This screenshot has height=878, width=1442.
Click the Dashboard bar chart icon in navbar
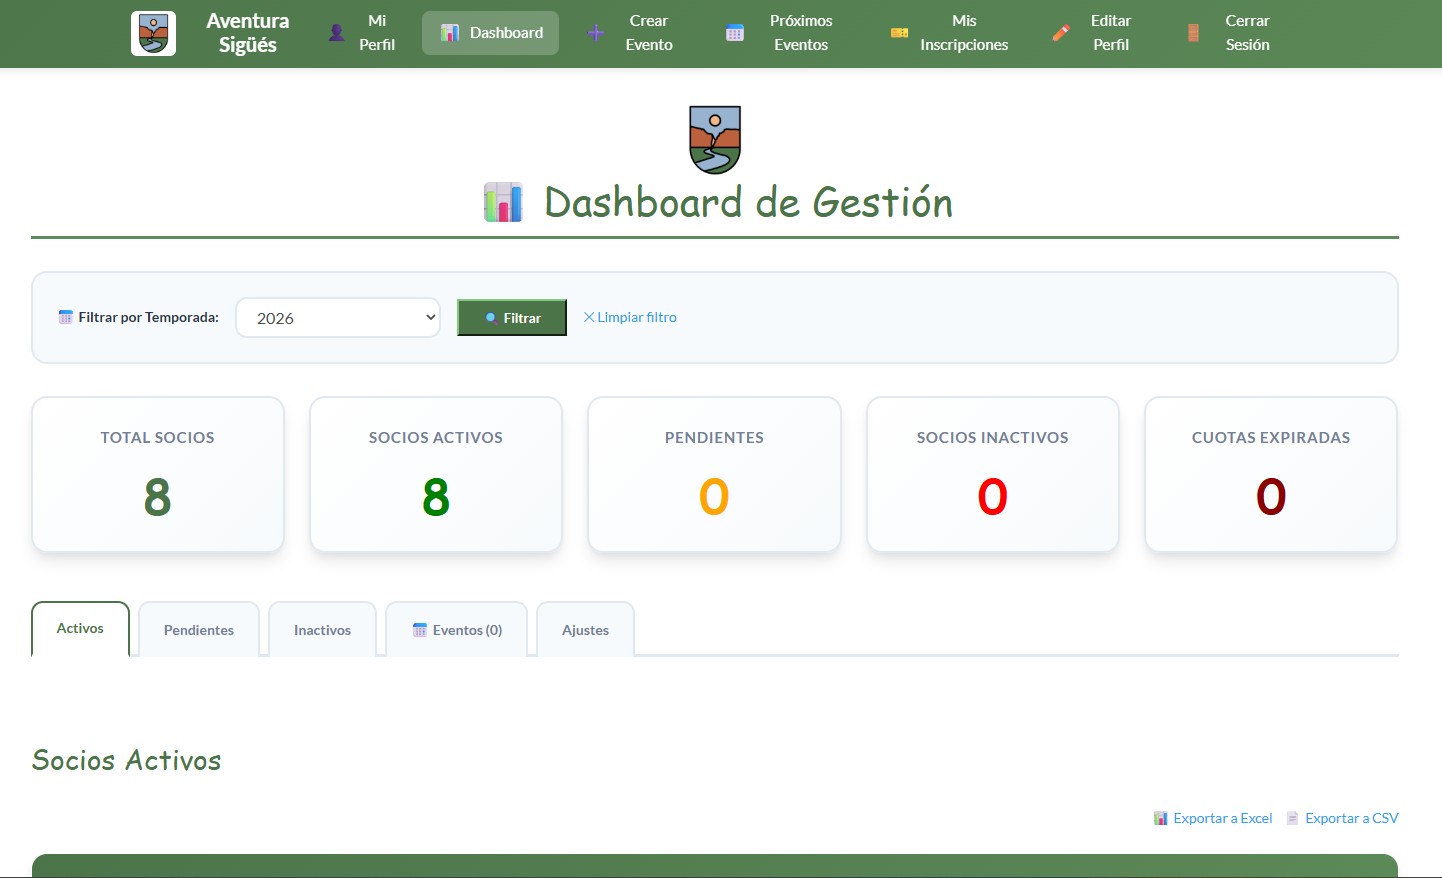450,33
